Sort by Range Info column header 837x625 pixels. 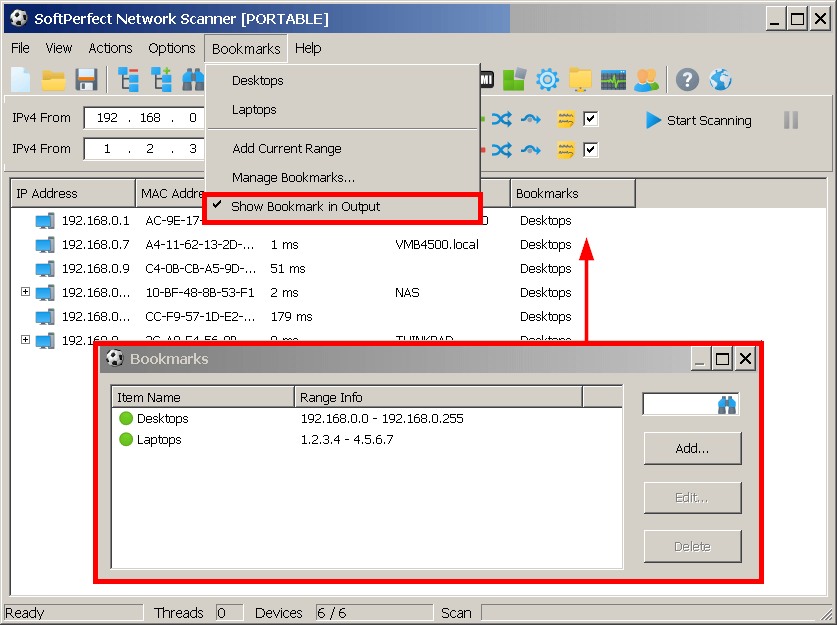pos(438,397)
